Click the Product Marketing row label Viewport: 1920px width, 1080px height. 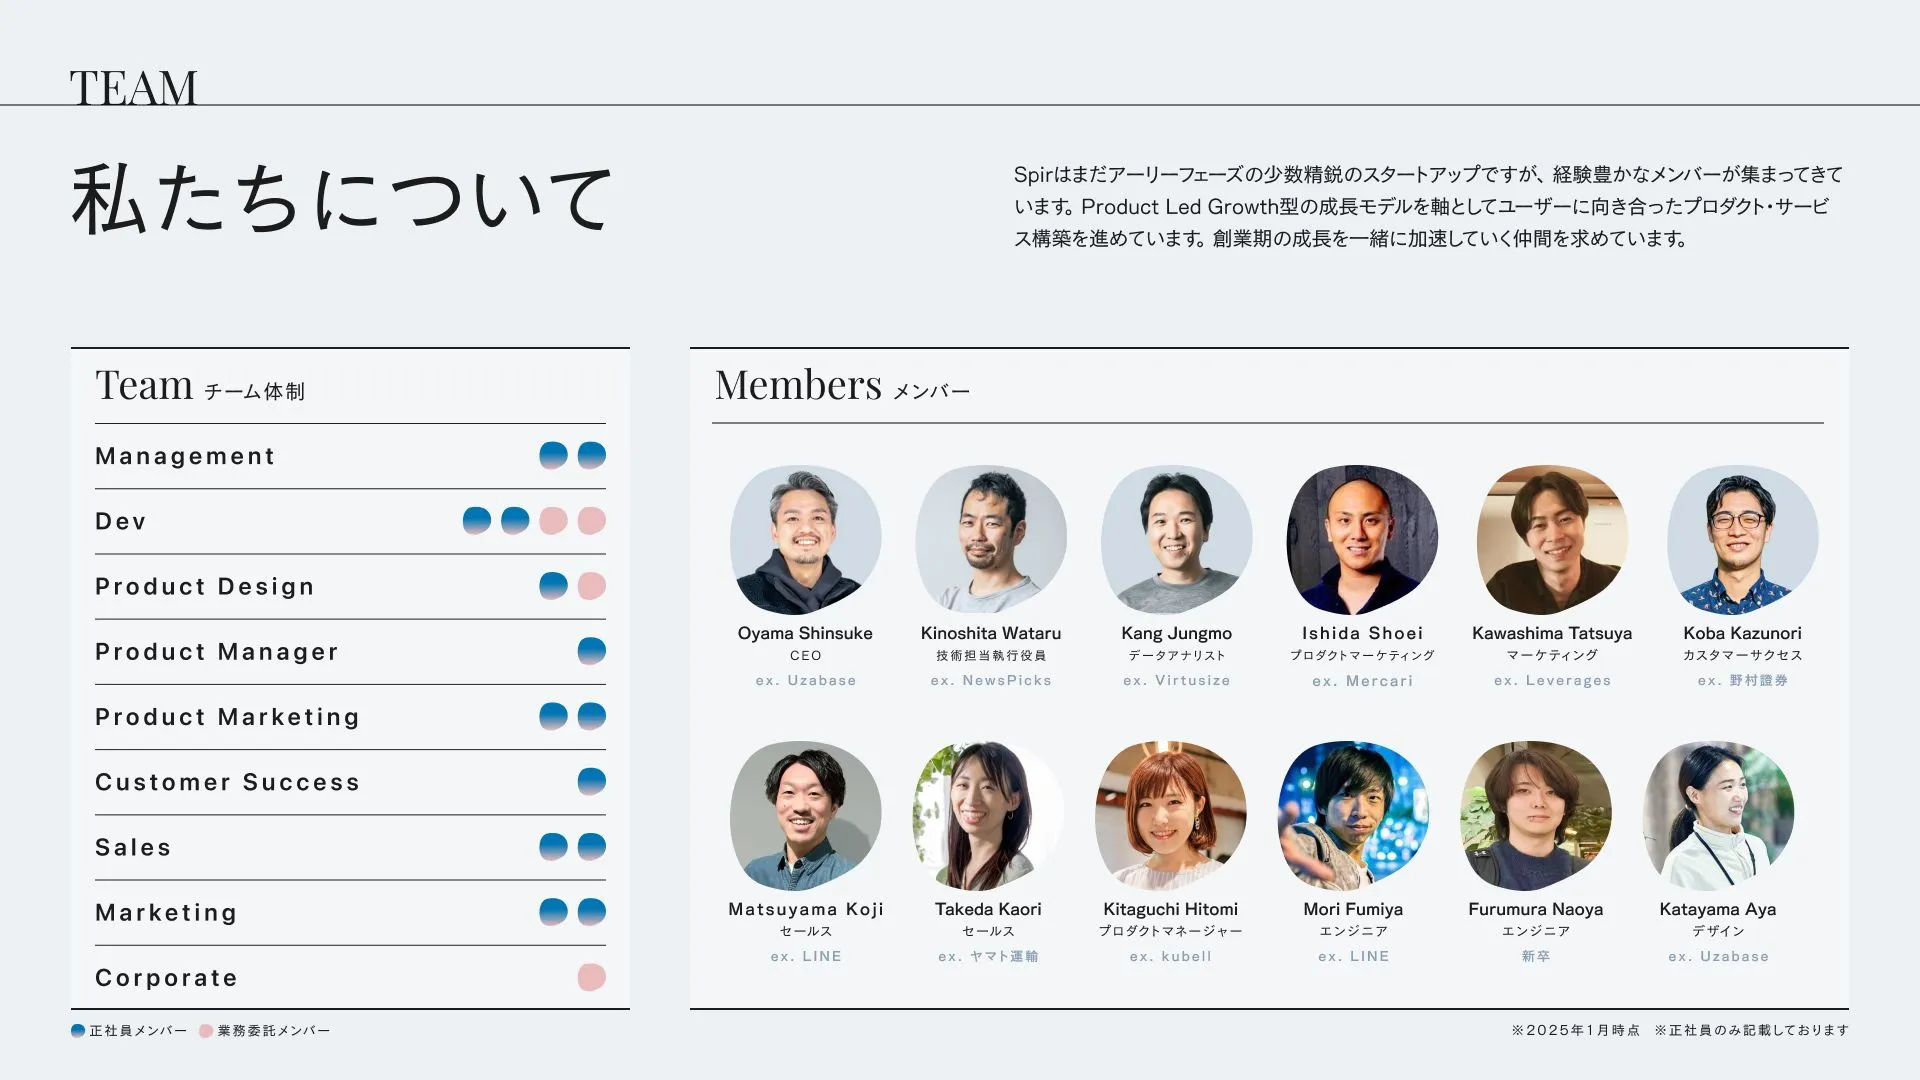click(x=227, y=717)
